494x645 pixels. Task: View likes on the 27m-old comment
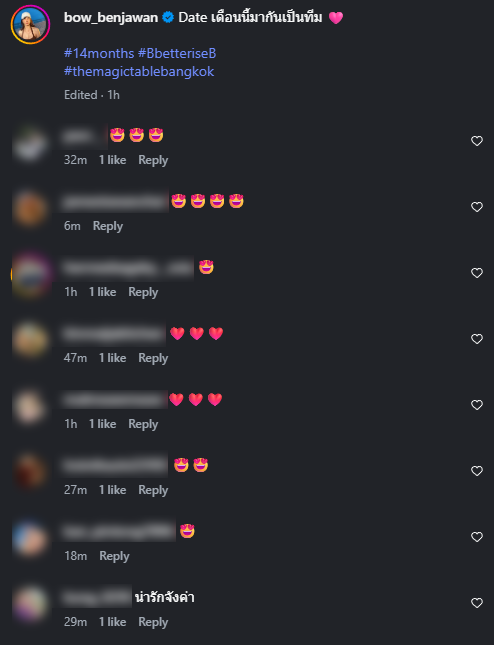pyautogui.click(x=112, y=490)
